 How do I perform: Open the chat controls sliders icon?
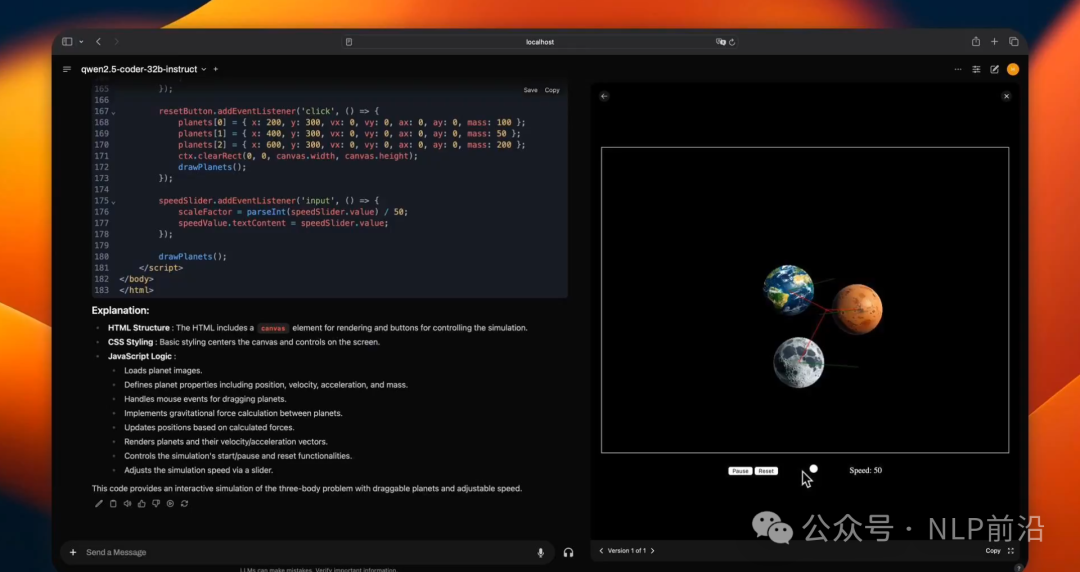click(976, 69)
